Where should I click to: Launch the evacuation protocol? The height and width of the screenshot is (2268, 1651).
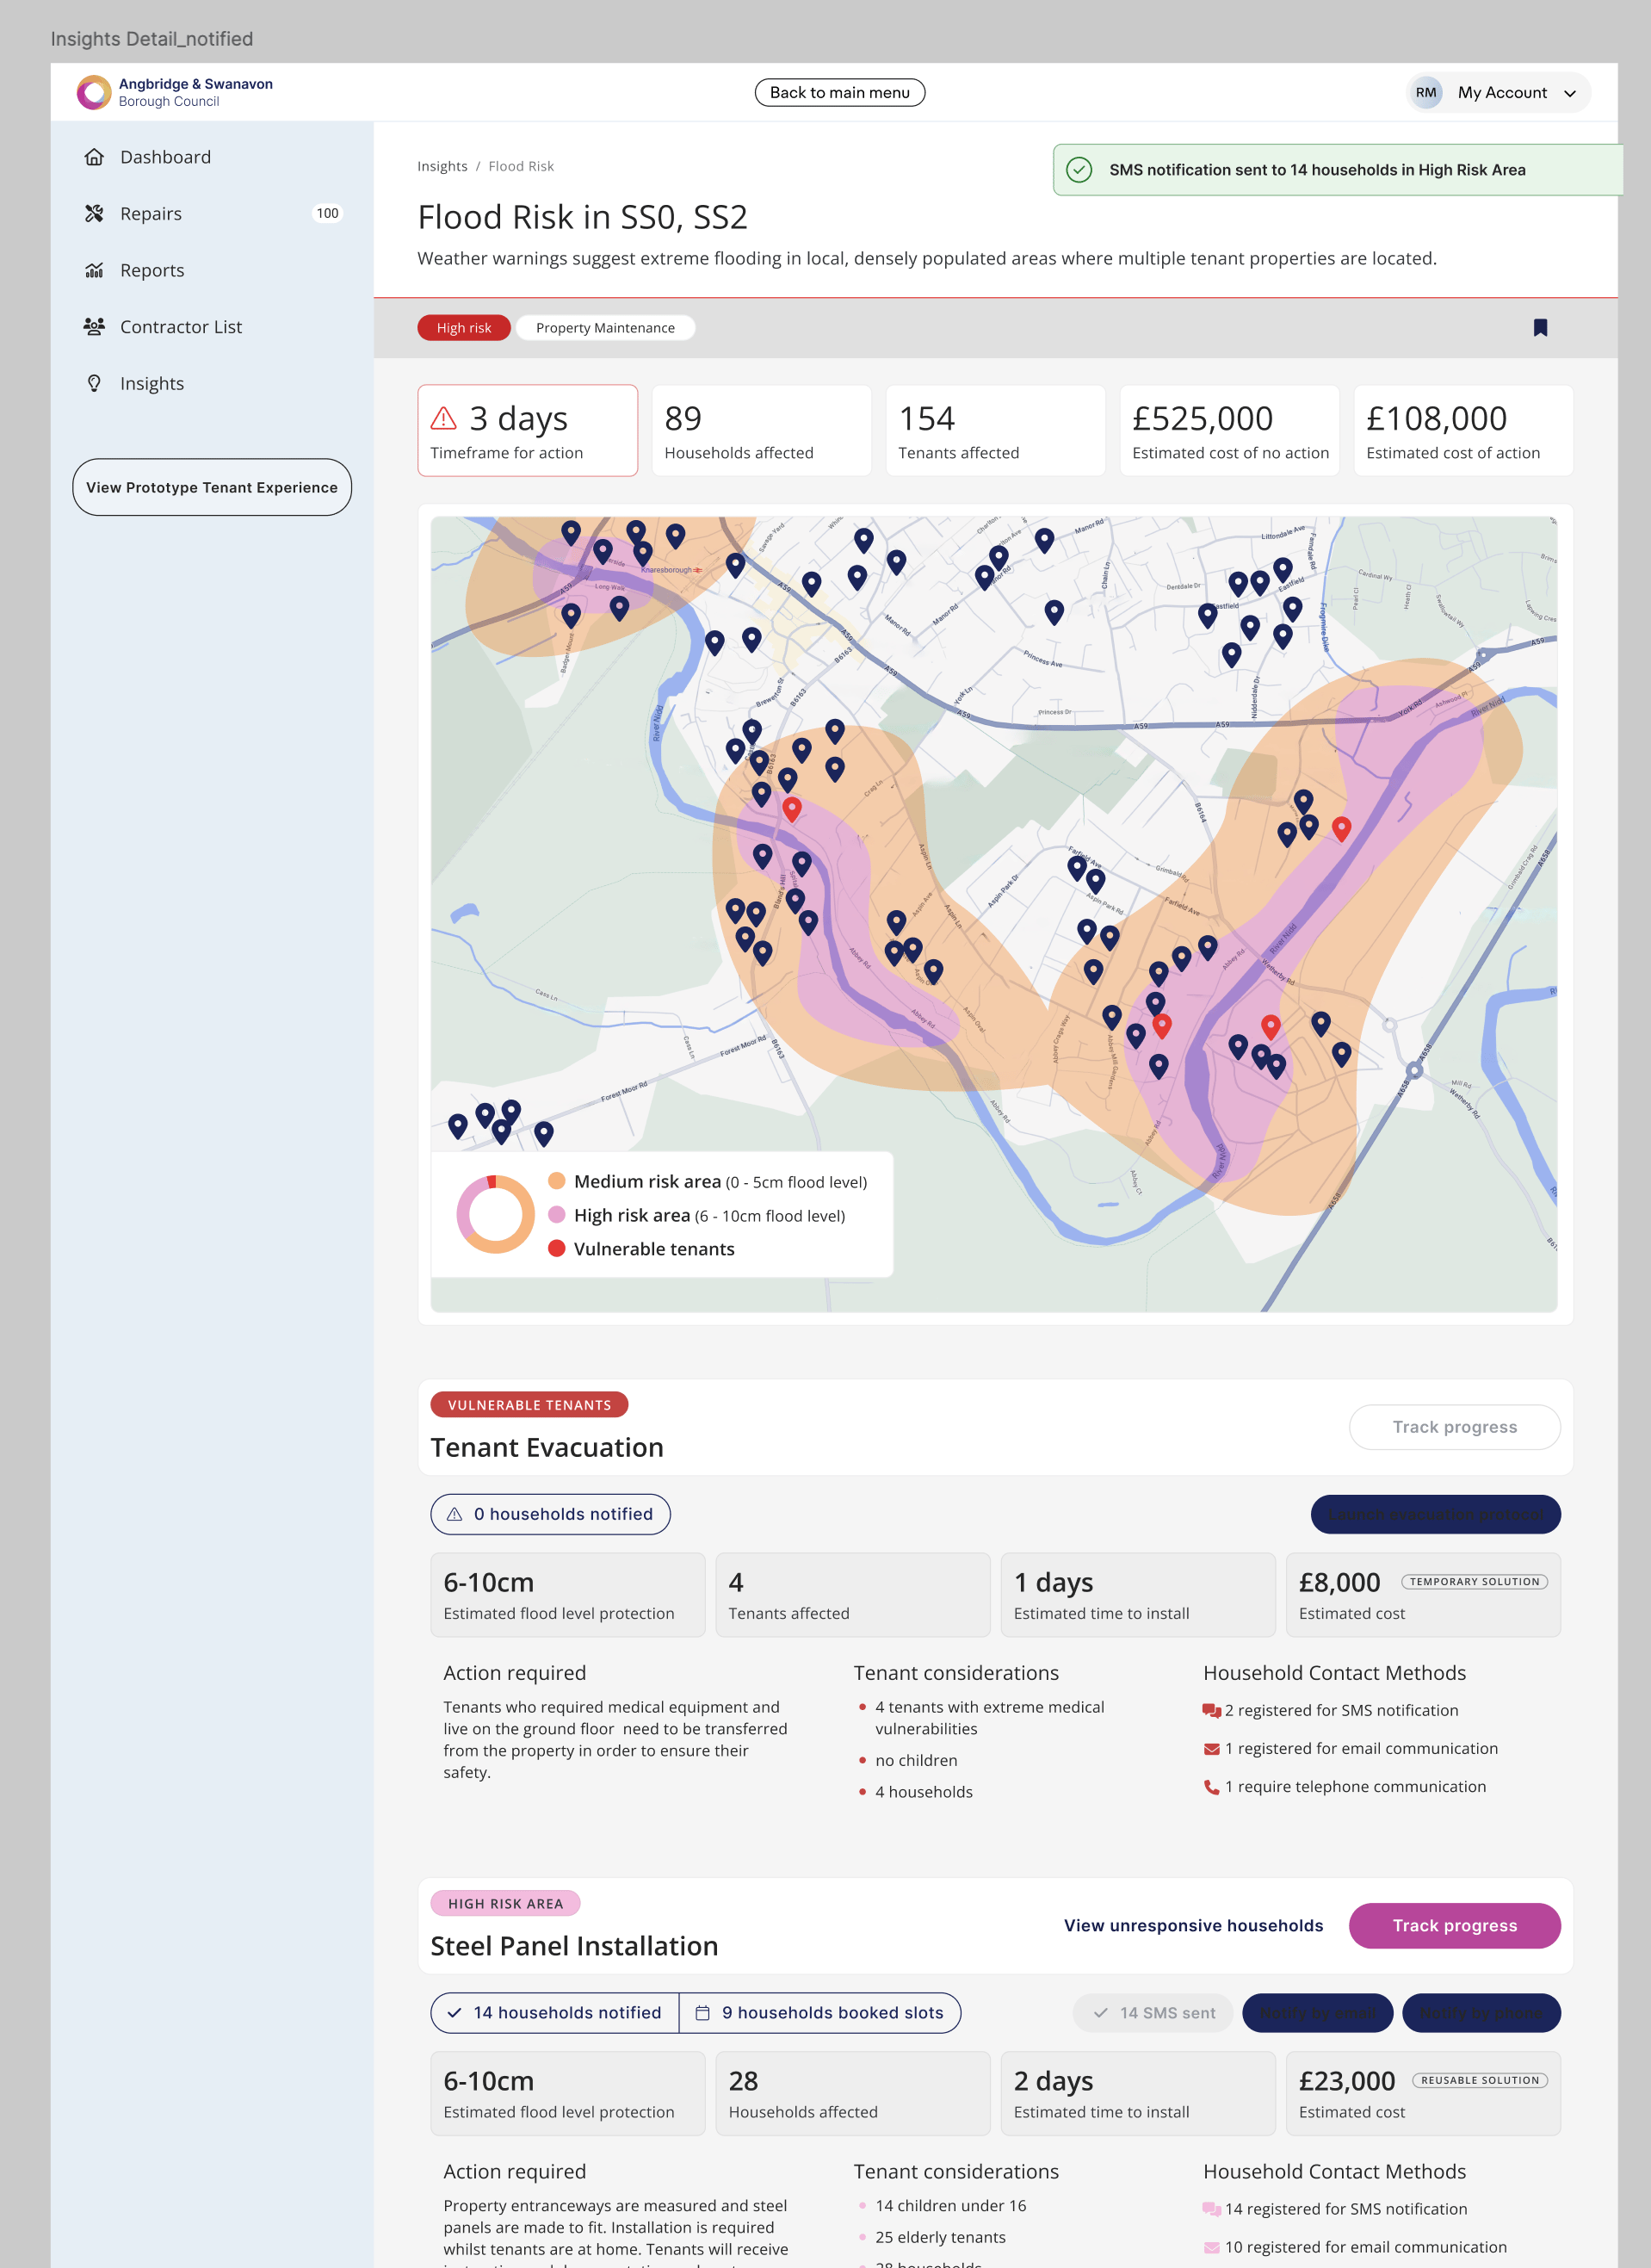(x=1434, y=1514)
